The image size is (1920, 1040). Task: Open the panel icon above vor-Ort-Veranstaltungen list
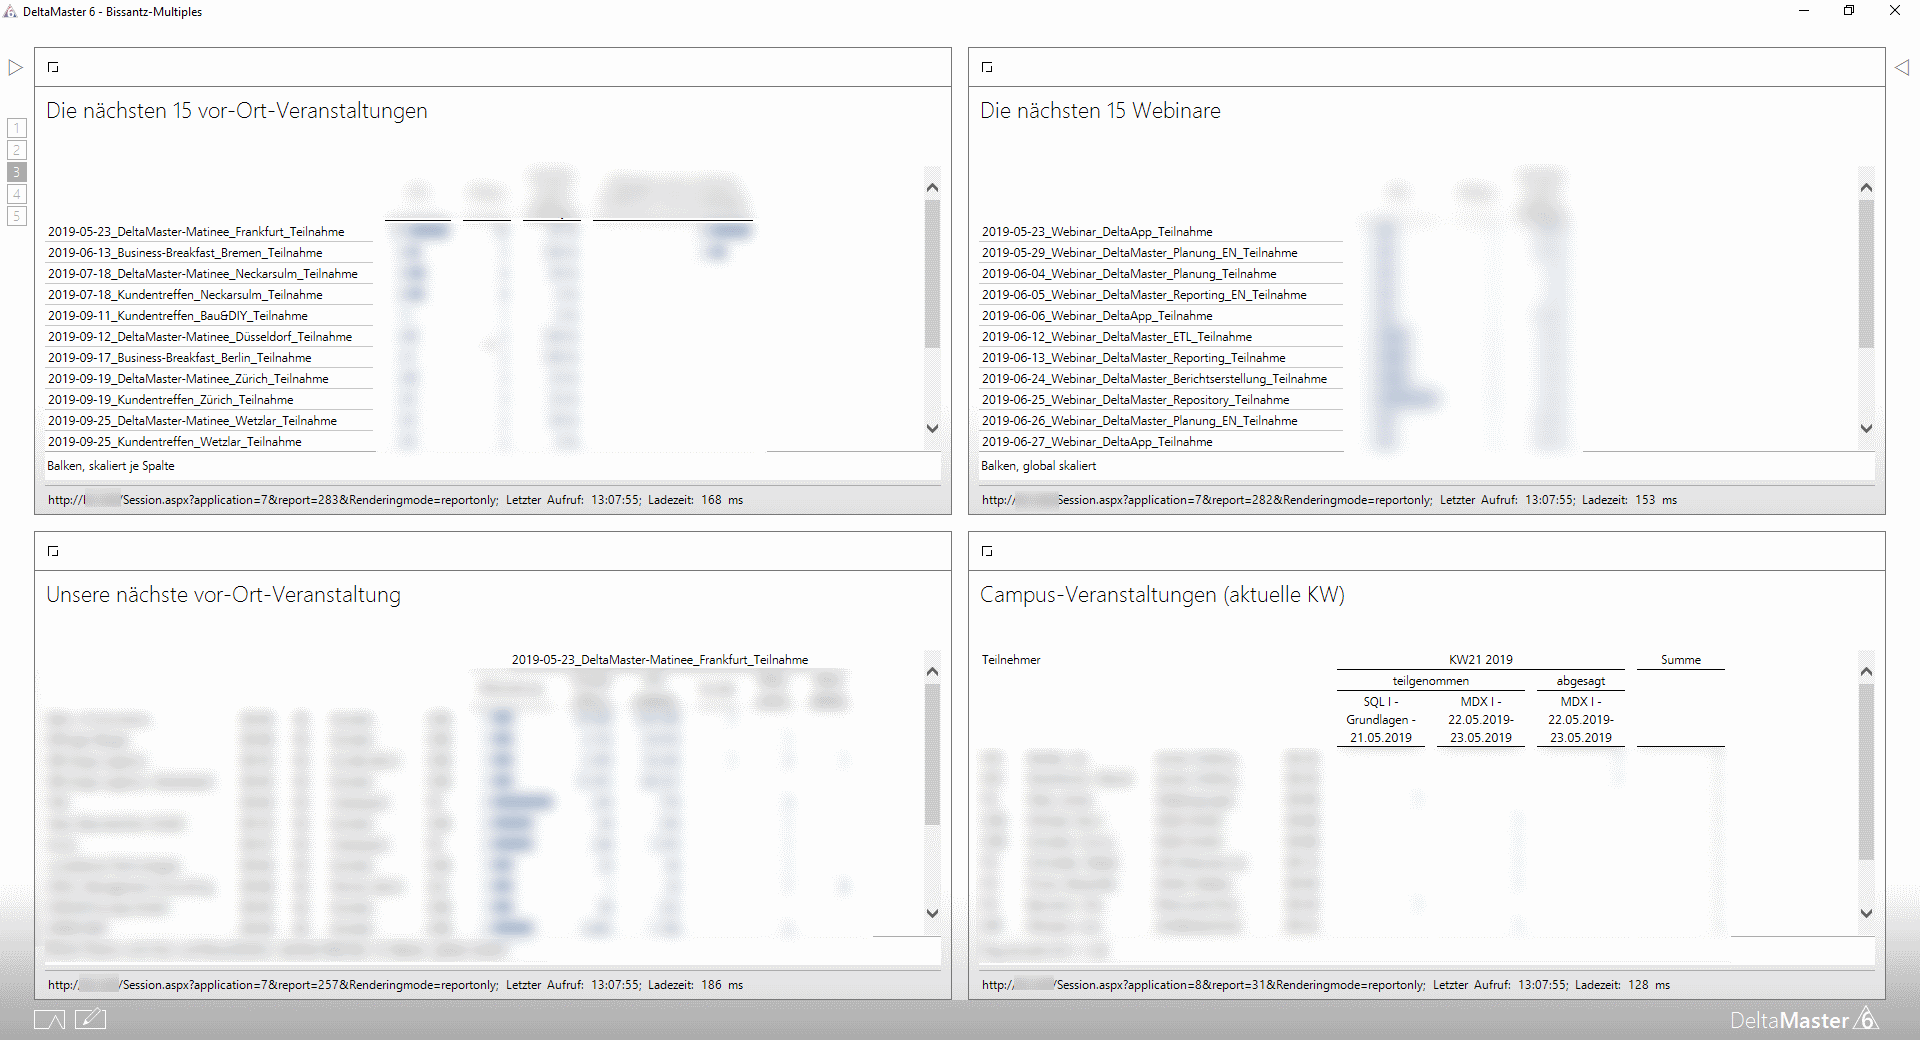53,67
